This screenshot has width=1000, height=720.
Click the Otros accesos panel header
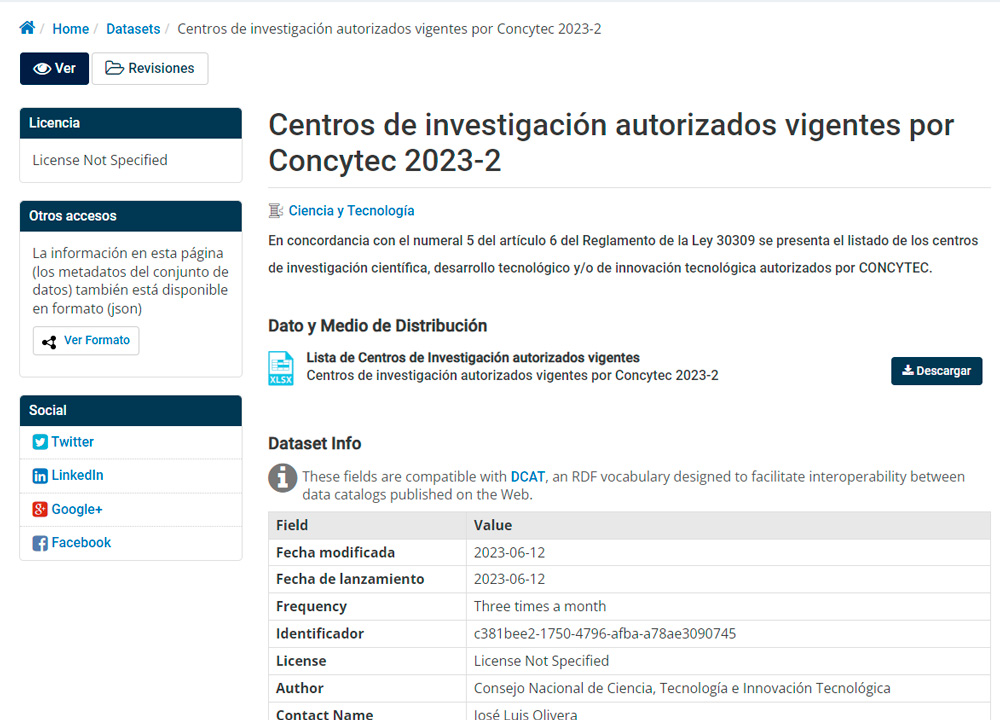pos(131,216)
